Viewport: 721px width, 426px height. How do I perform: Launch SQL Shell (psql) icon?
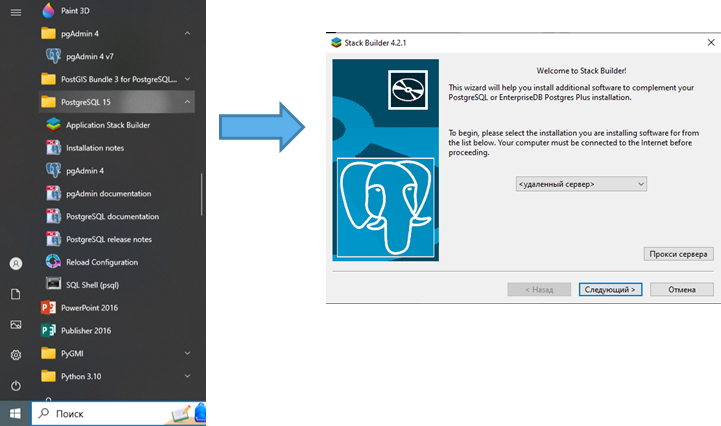coord(53,284)
